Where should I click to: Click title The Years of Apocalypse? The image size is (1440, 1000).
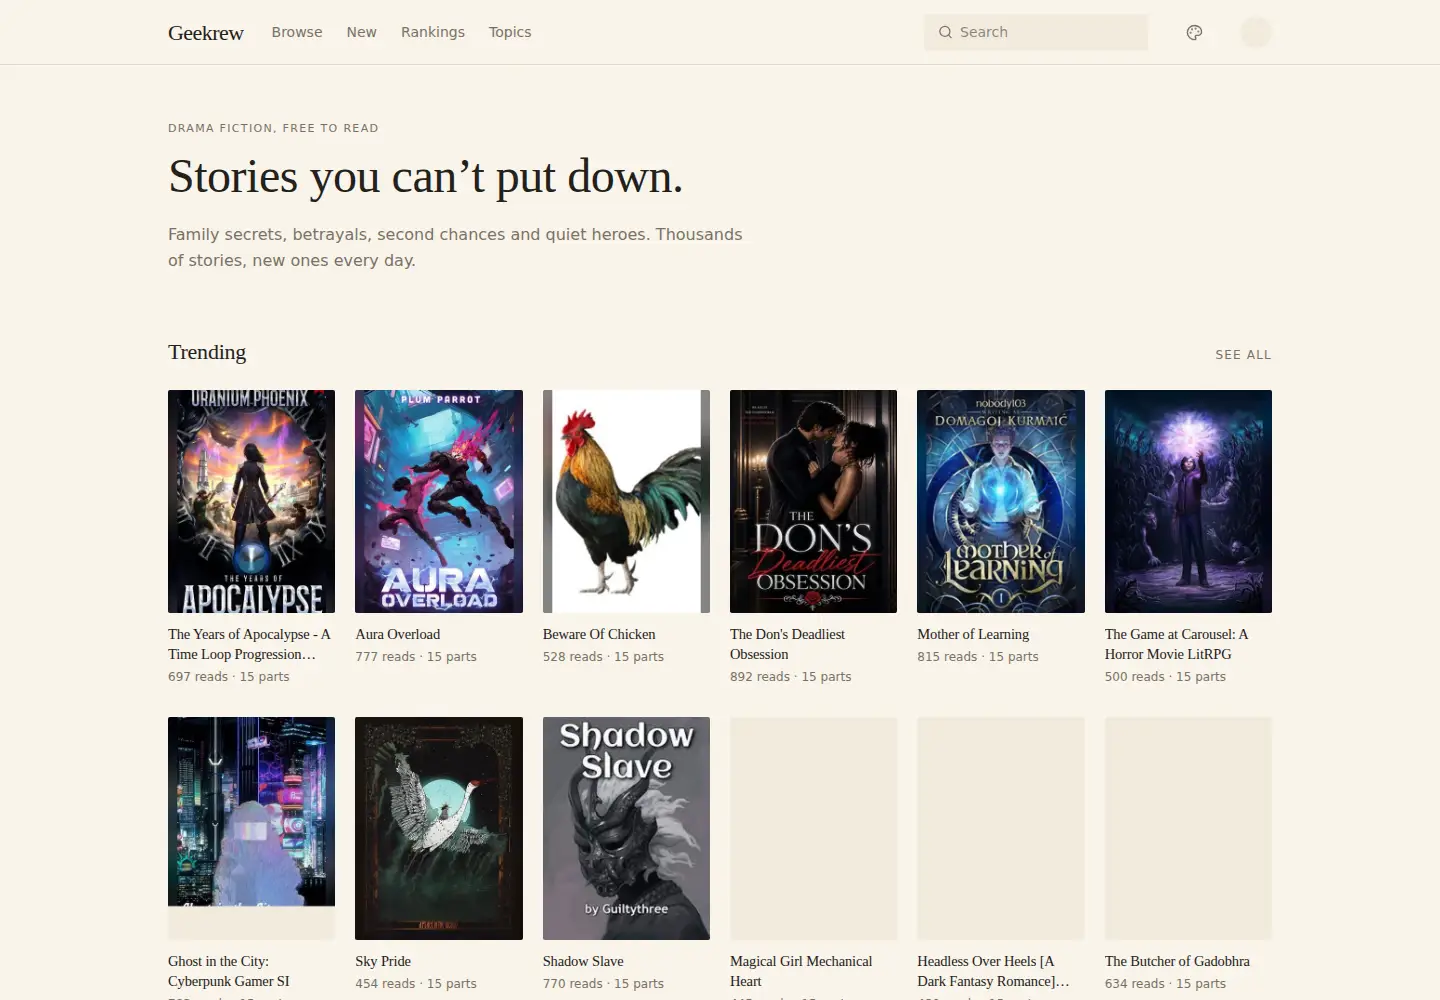point(249,644)
